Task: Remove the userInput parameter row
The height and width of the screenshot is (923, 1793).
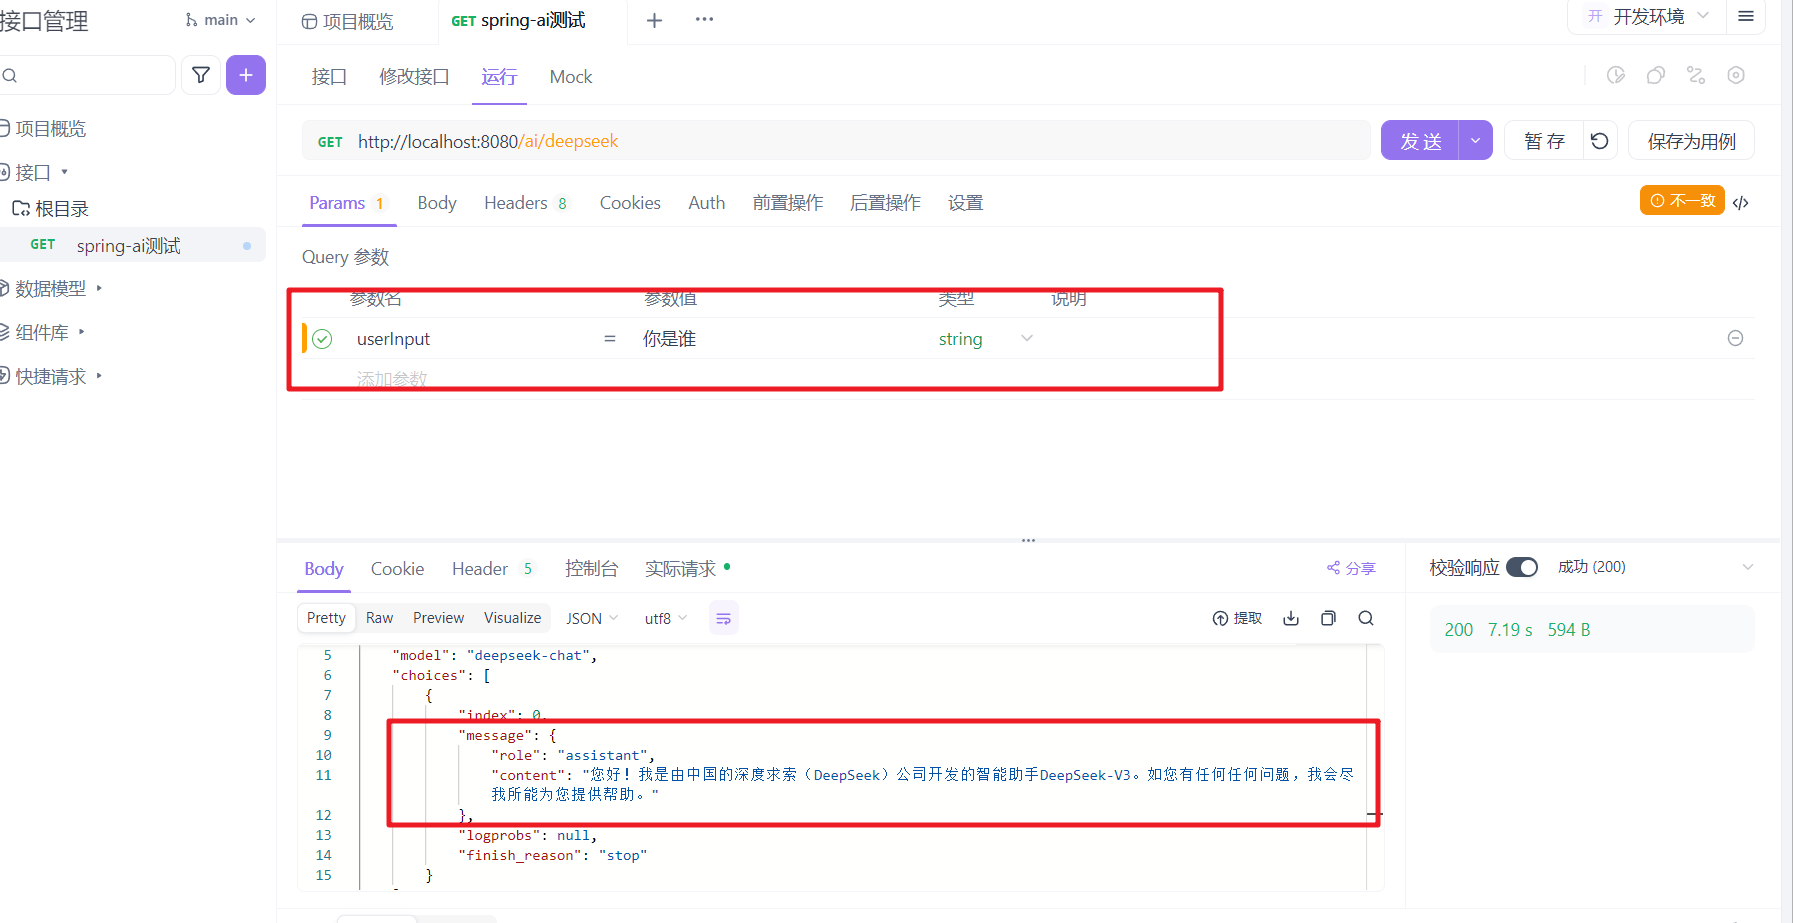Action: [1736, 338]
